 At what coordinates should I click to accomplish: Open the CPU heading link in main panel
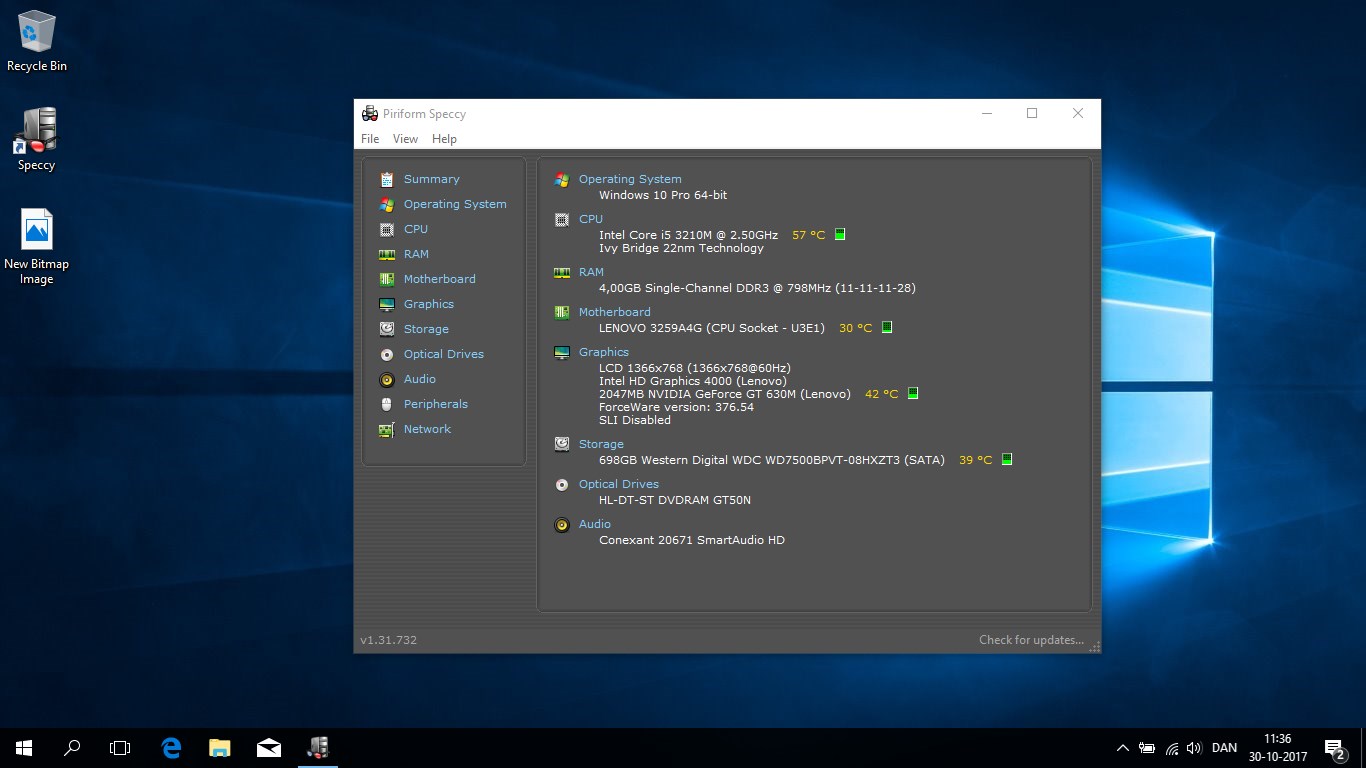pos(591,219)
